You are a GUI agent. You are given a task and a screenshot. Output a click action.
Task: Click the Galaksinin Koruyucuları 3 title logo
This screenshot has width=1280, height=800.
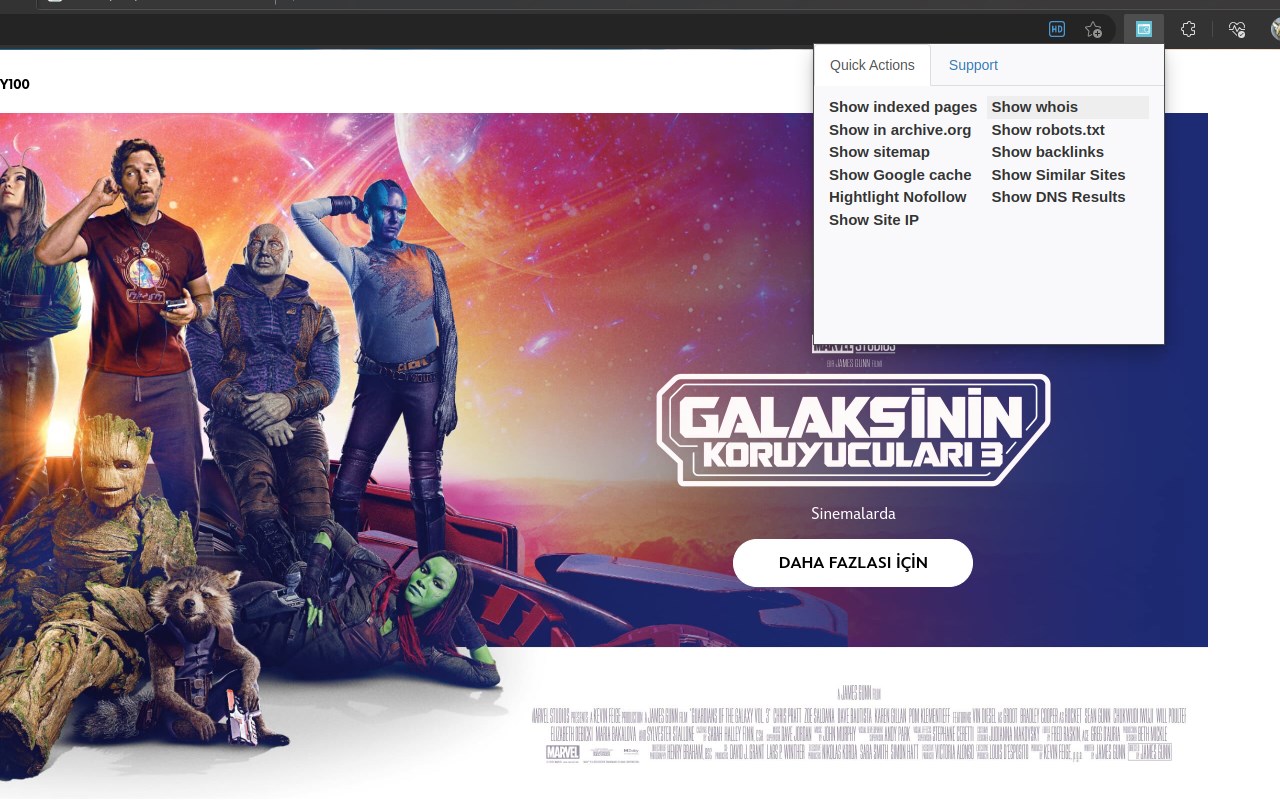coord(853,430)
